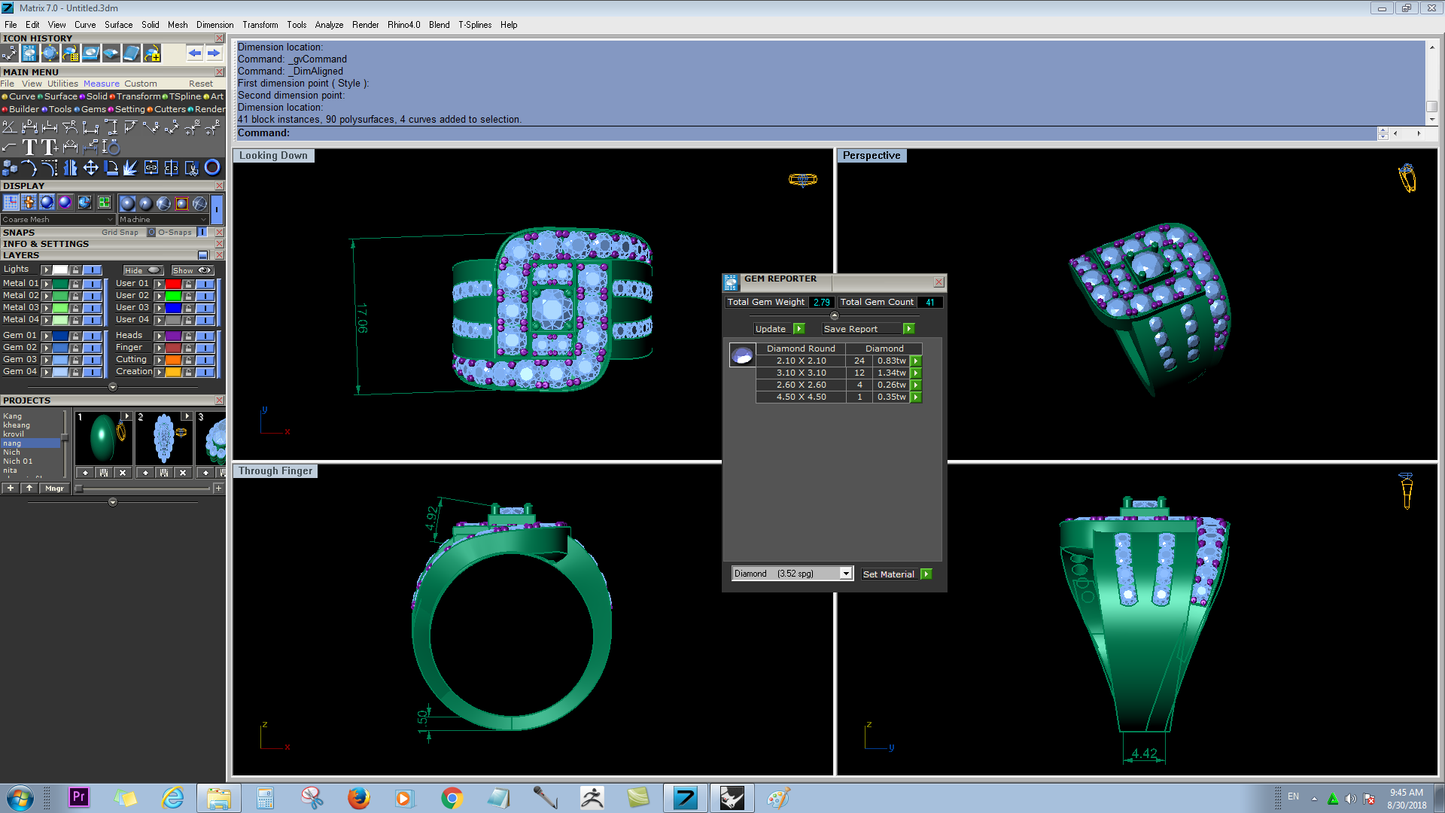Toggle Metal 01 layer visibility switch
Screen dimensions: 1445x813
92,283
